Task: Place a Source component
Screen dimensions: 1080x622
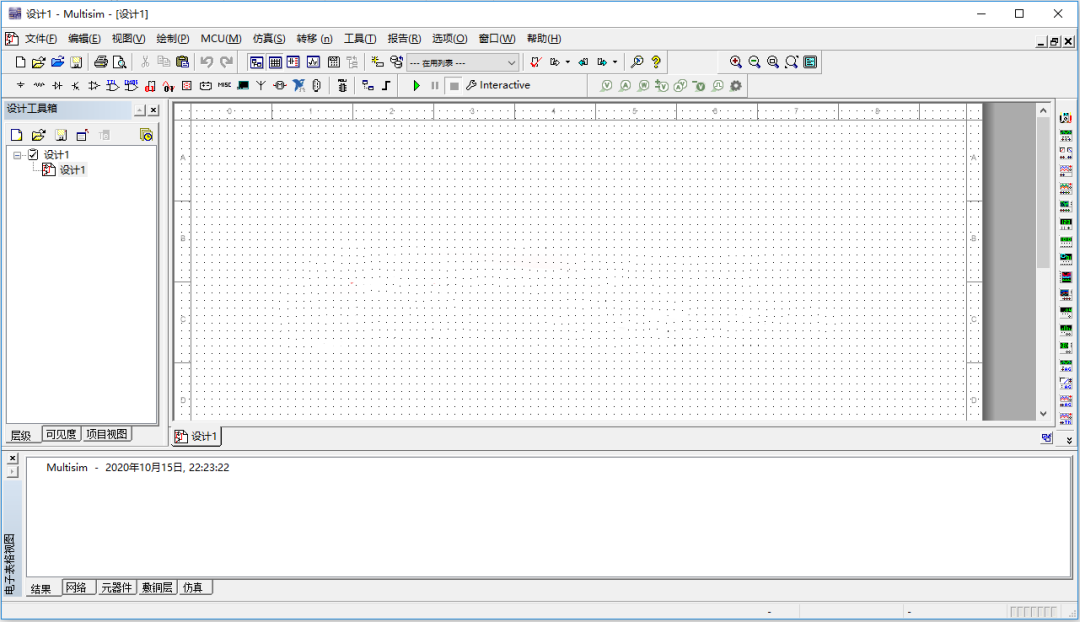Action: click(21, 85)
